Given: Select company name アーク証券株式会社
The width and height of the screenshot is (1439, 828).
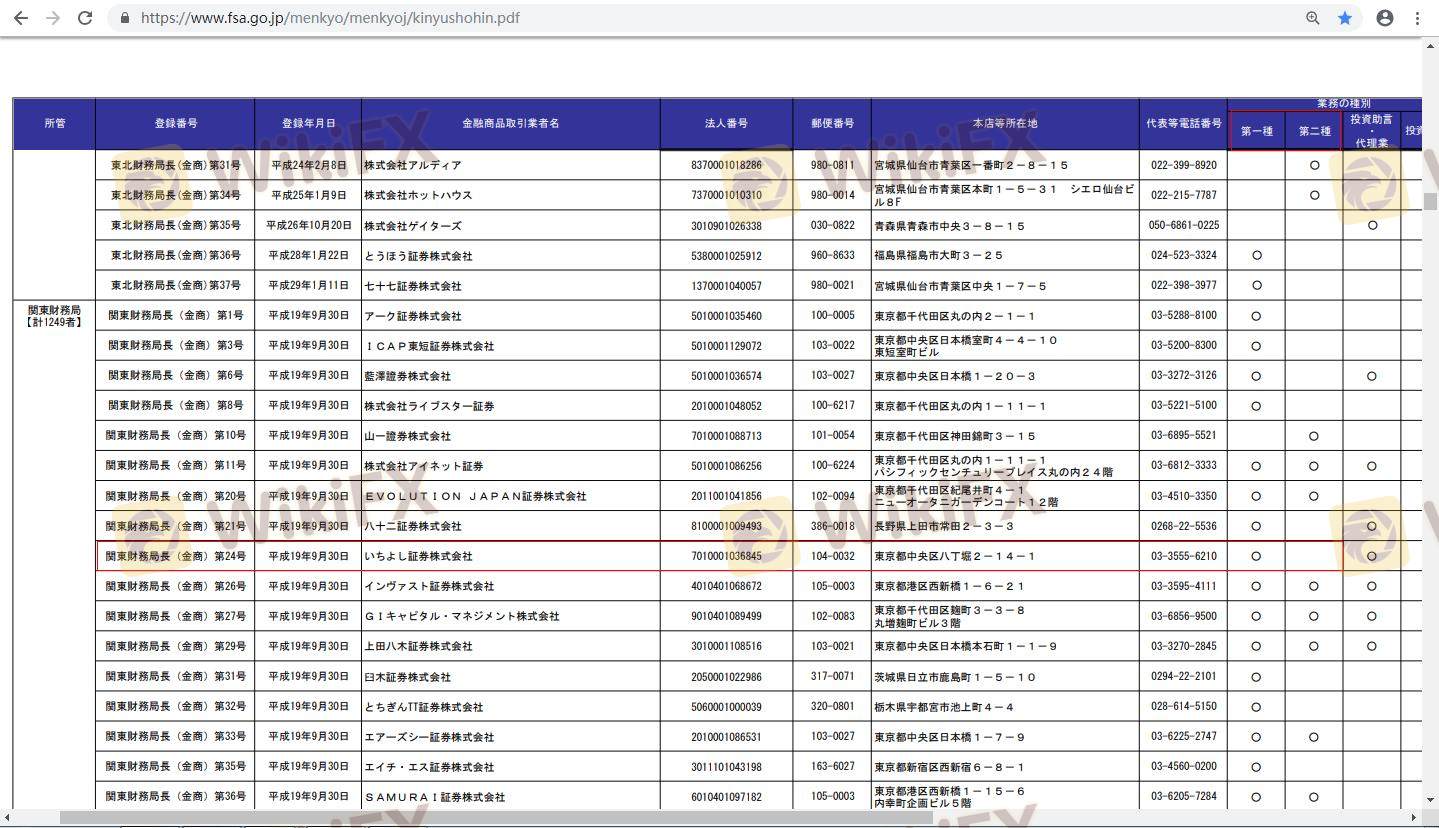Looking at the screenshot, I should pos(412,316).
